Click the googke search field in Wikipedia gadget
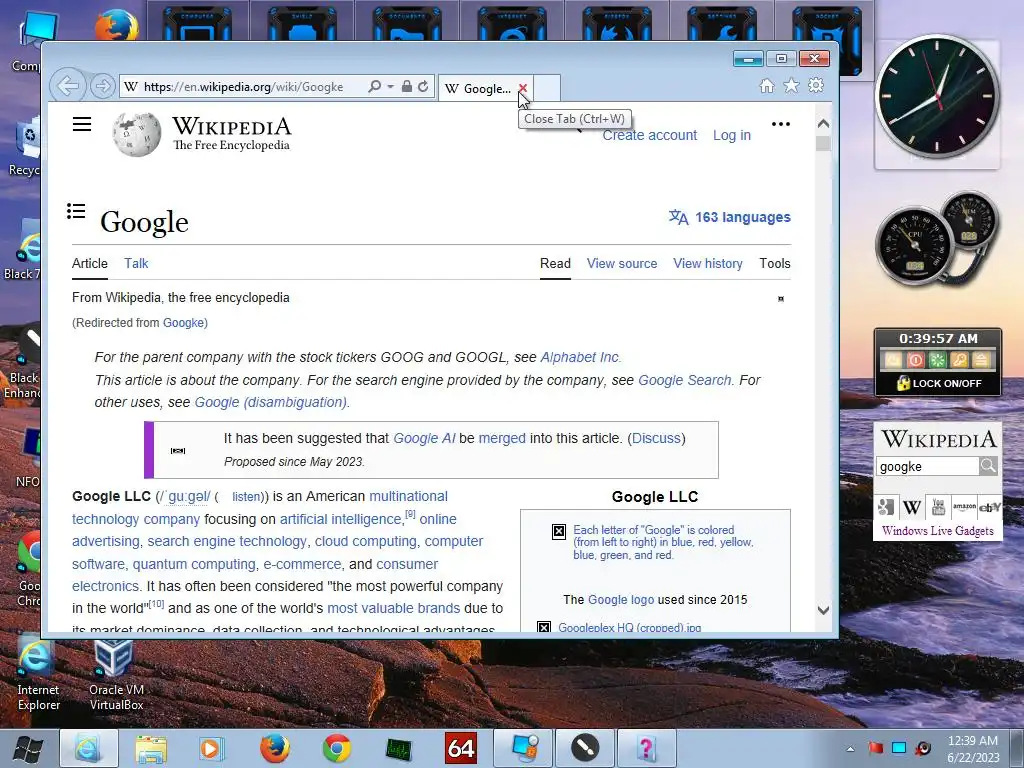This screenshot has width=1024, height=768. click(927, 466)
